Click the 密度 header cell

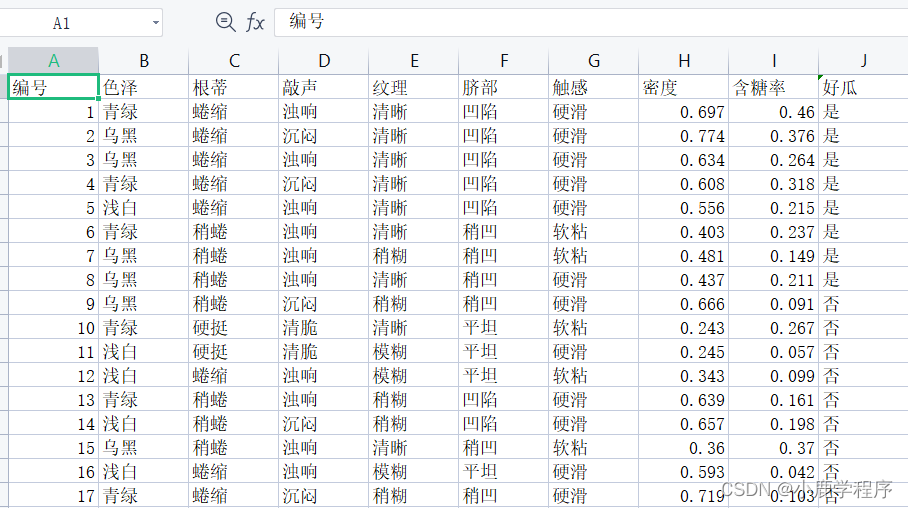[x=684, y=87]
